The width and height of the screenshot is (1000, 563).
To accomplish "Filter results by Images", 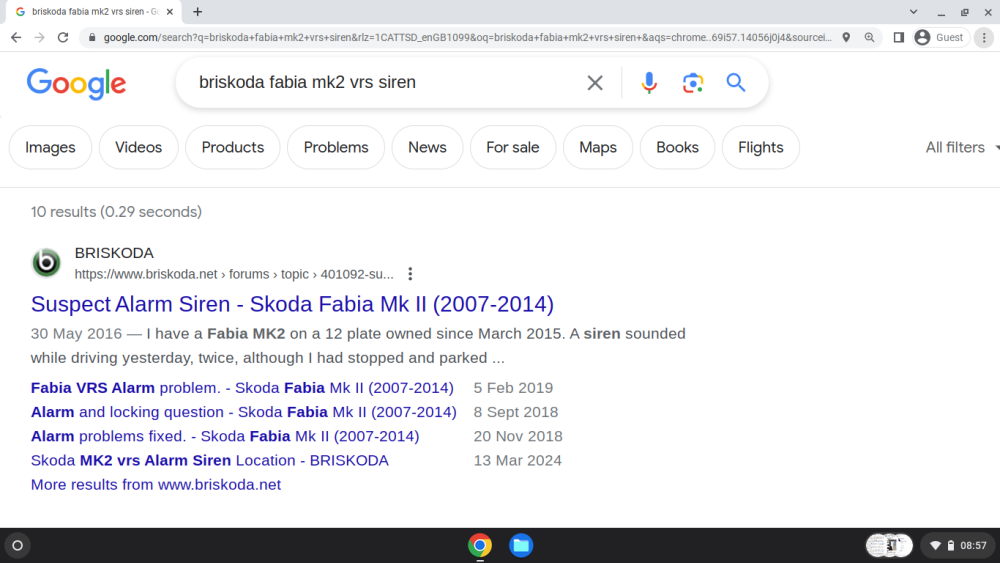I will point(50,147).
